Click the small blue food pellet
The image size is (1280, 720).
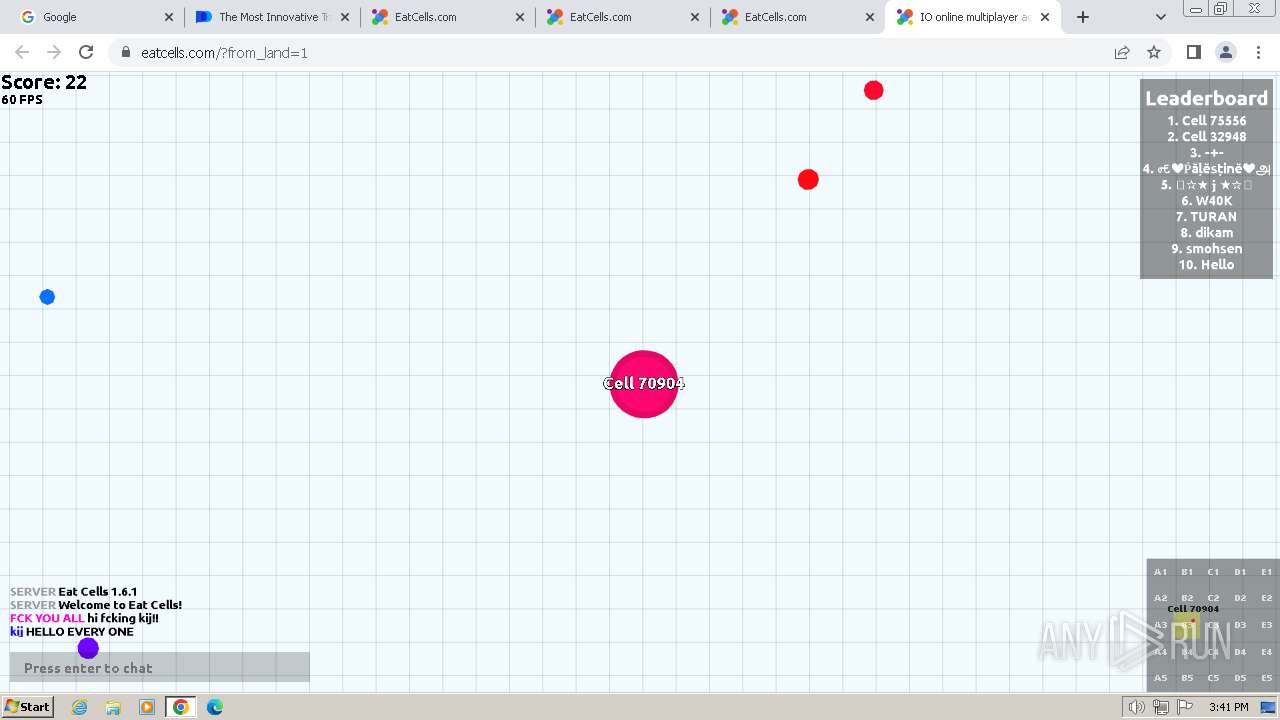(x=47, y=297)
